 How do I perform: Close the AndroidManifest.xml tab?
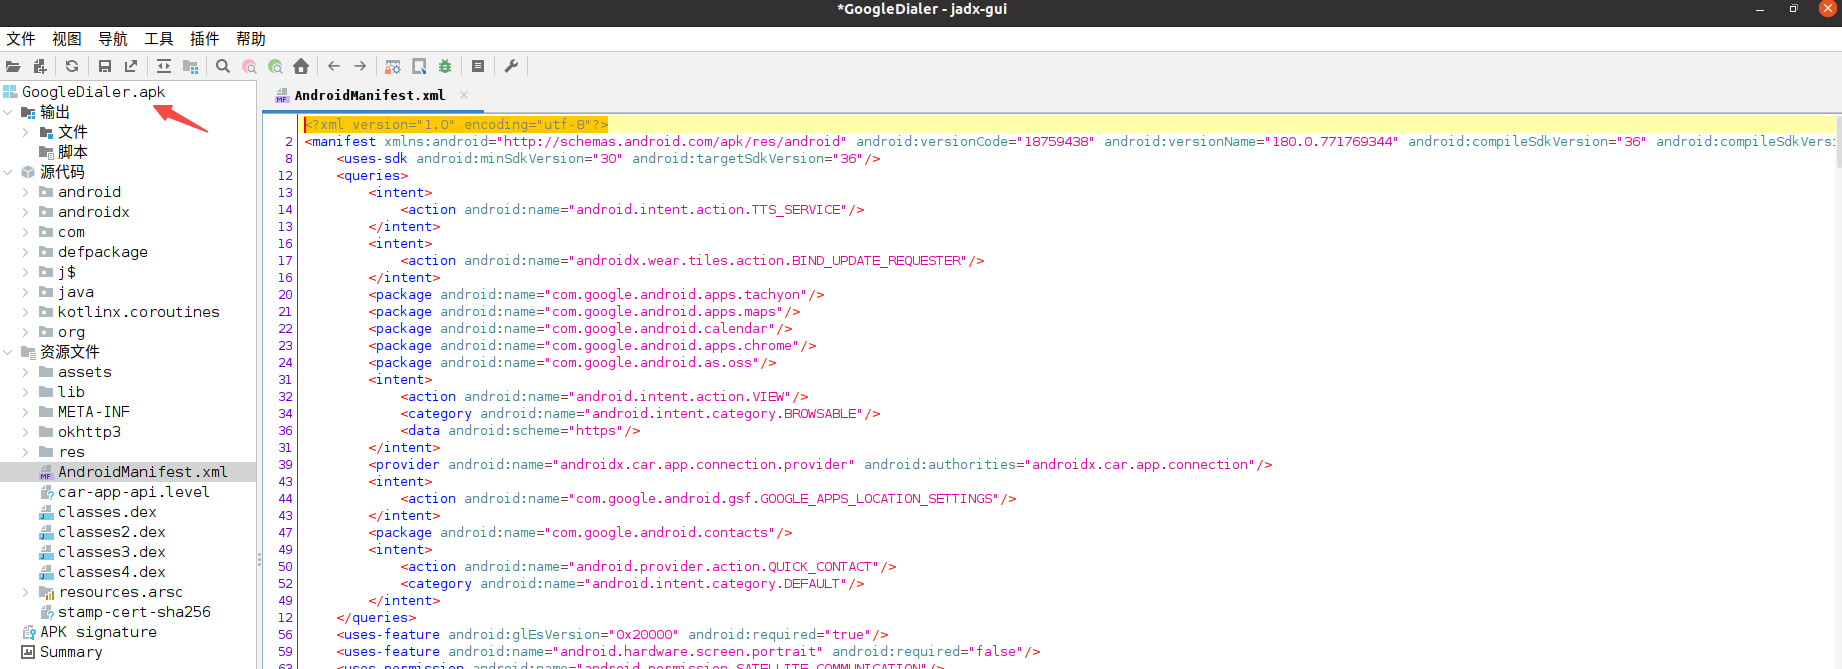coord(464,95)
